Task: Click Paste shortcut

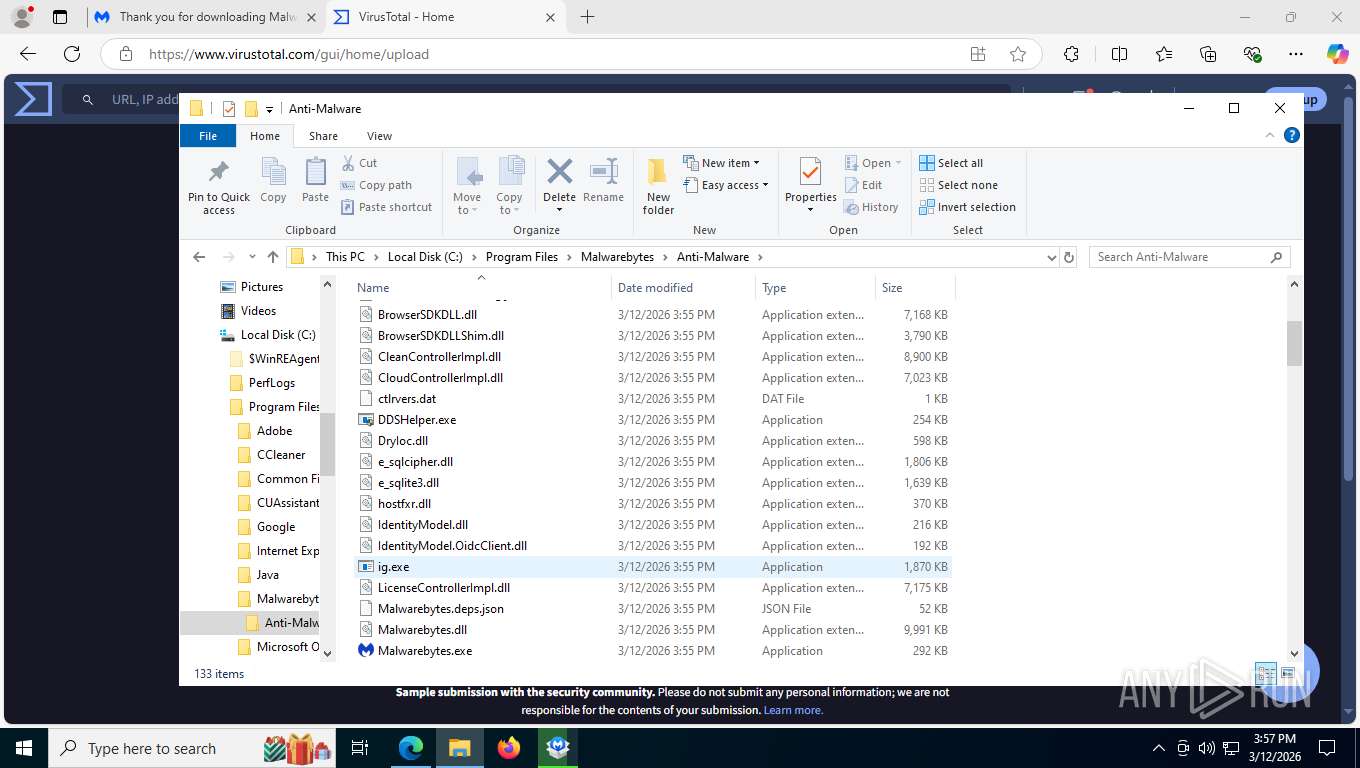Action: (386, 207)
